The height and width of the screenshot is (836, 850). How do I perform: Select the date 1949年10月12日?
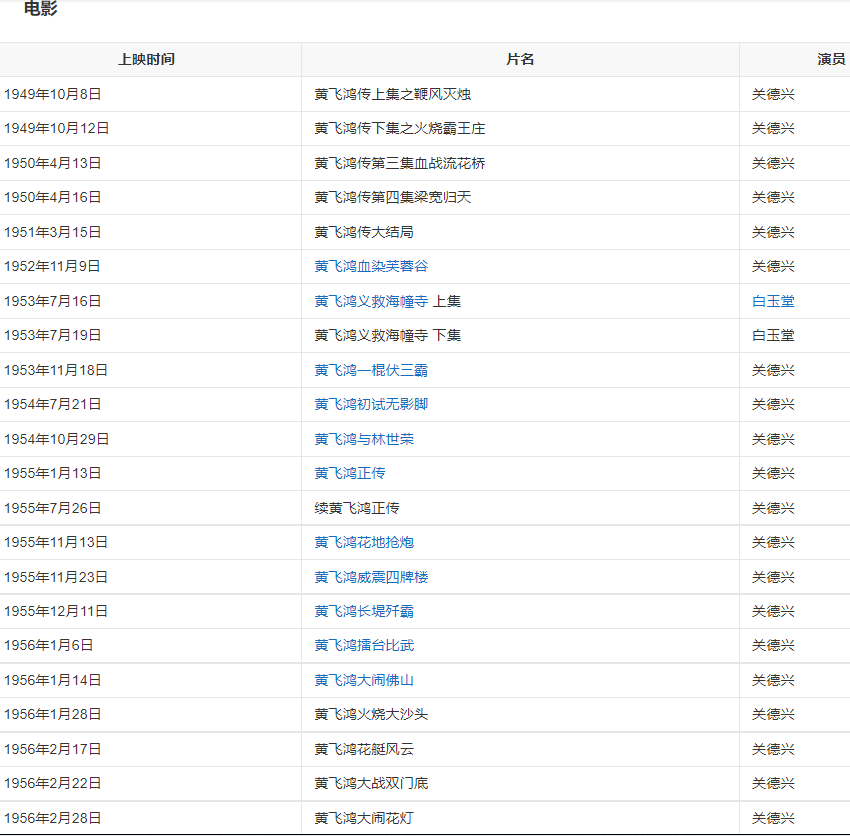[x=56, y=128]
